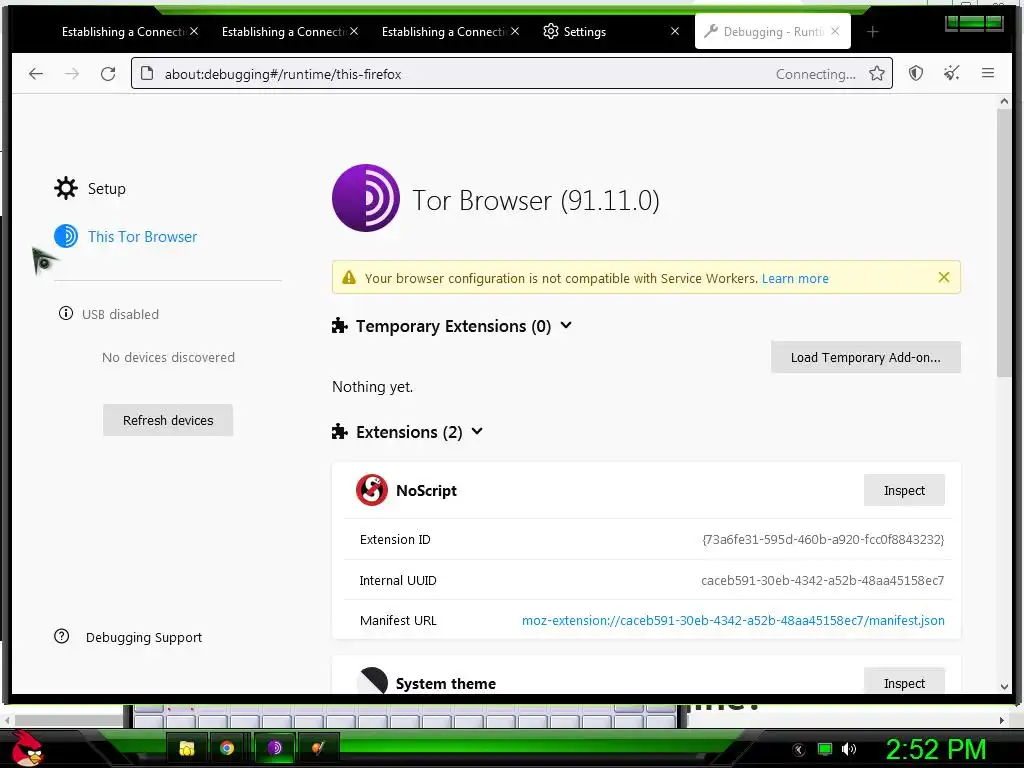Inspect the System theme extension
Image resolution: width=1024 pixels, height=768 pixels.
coord(904,682)
